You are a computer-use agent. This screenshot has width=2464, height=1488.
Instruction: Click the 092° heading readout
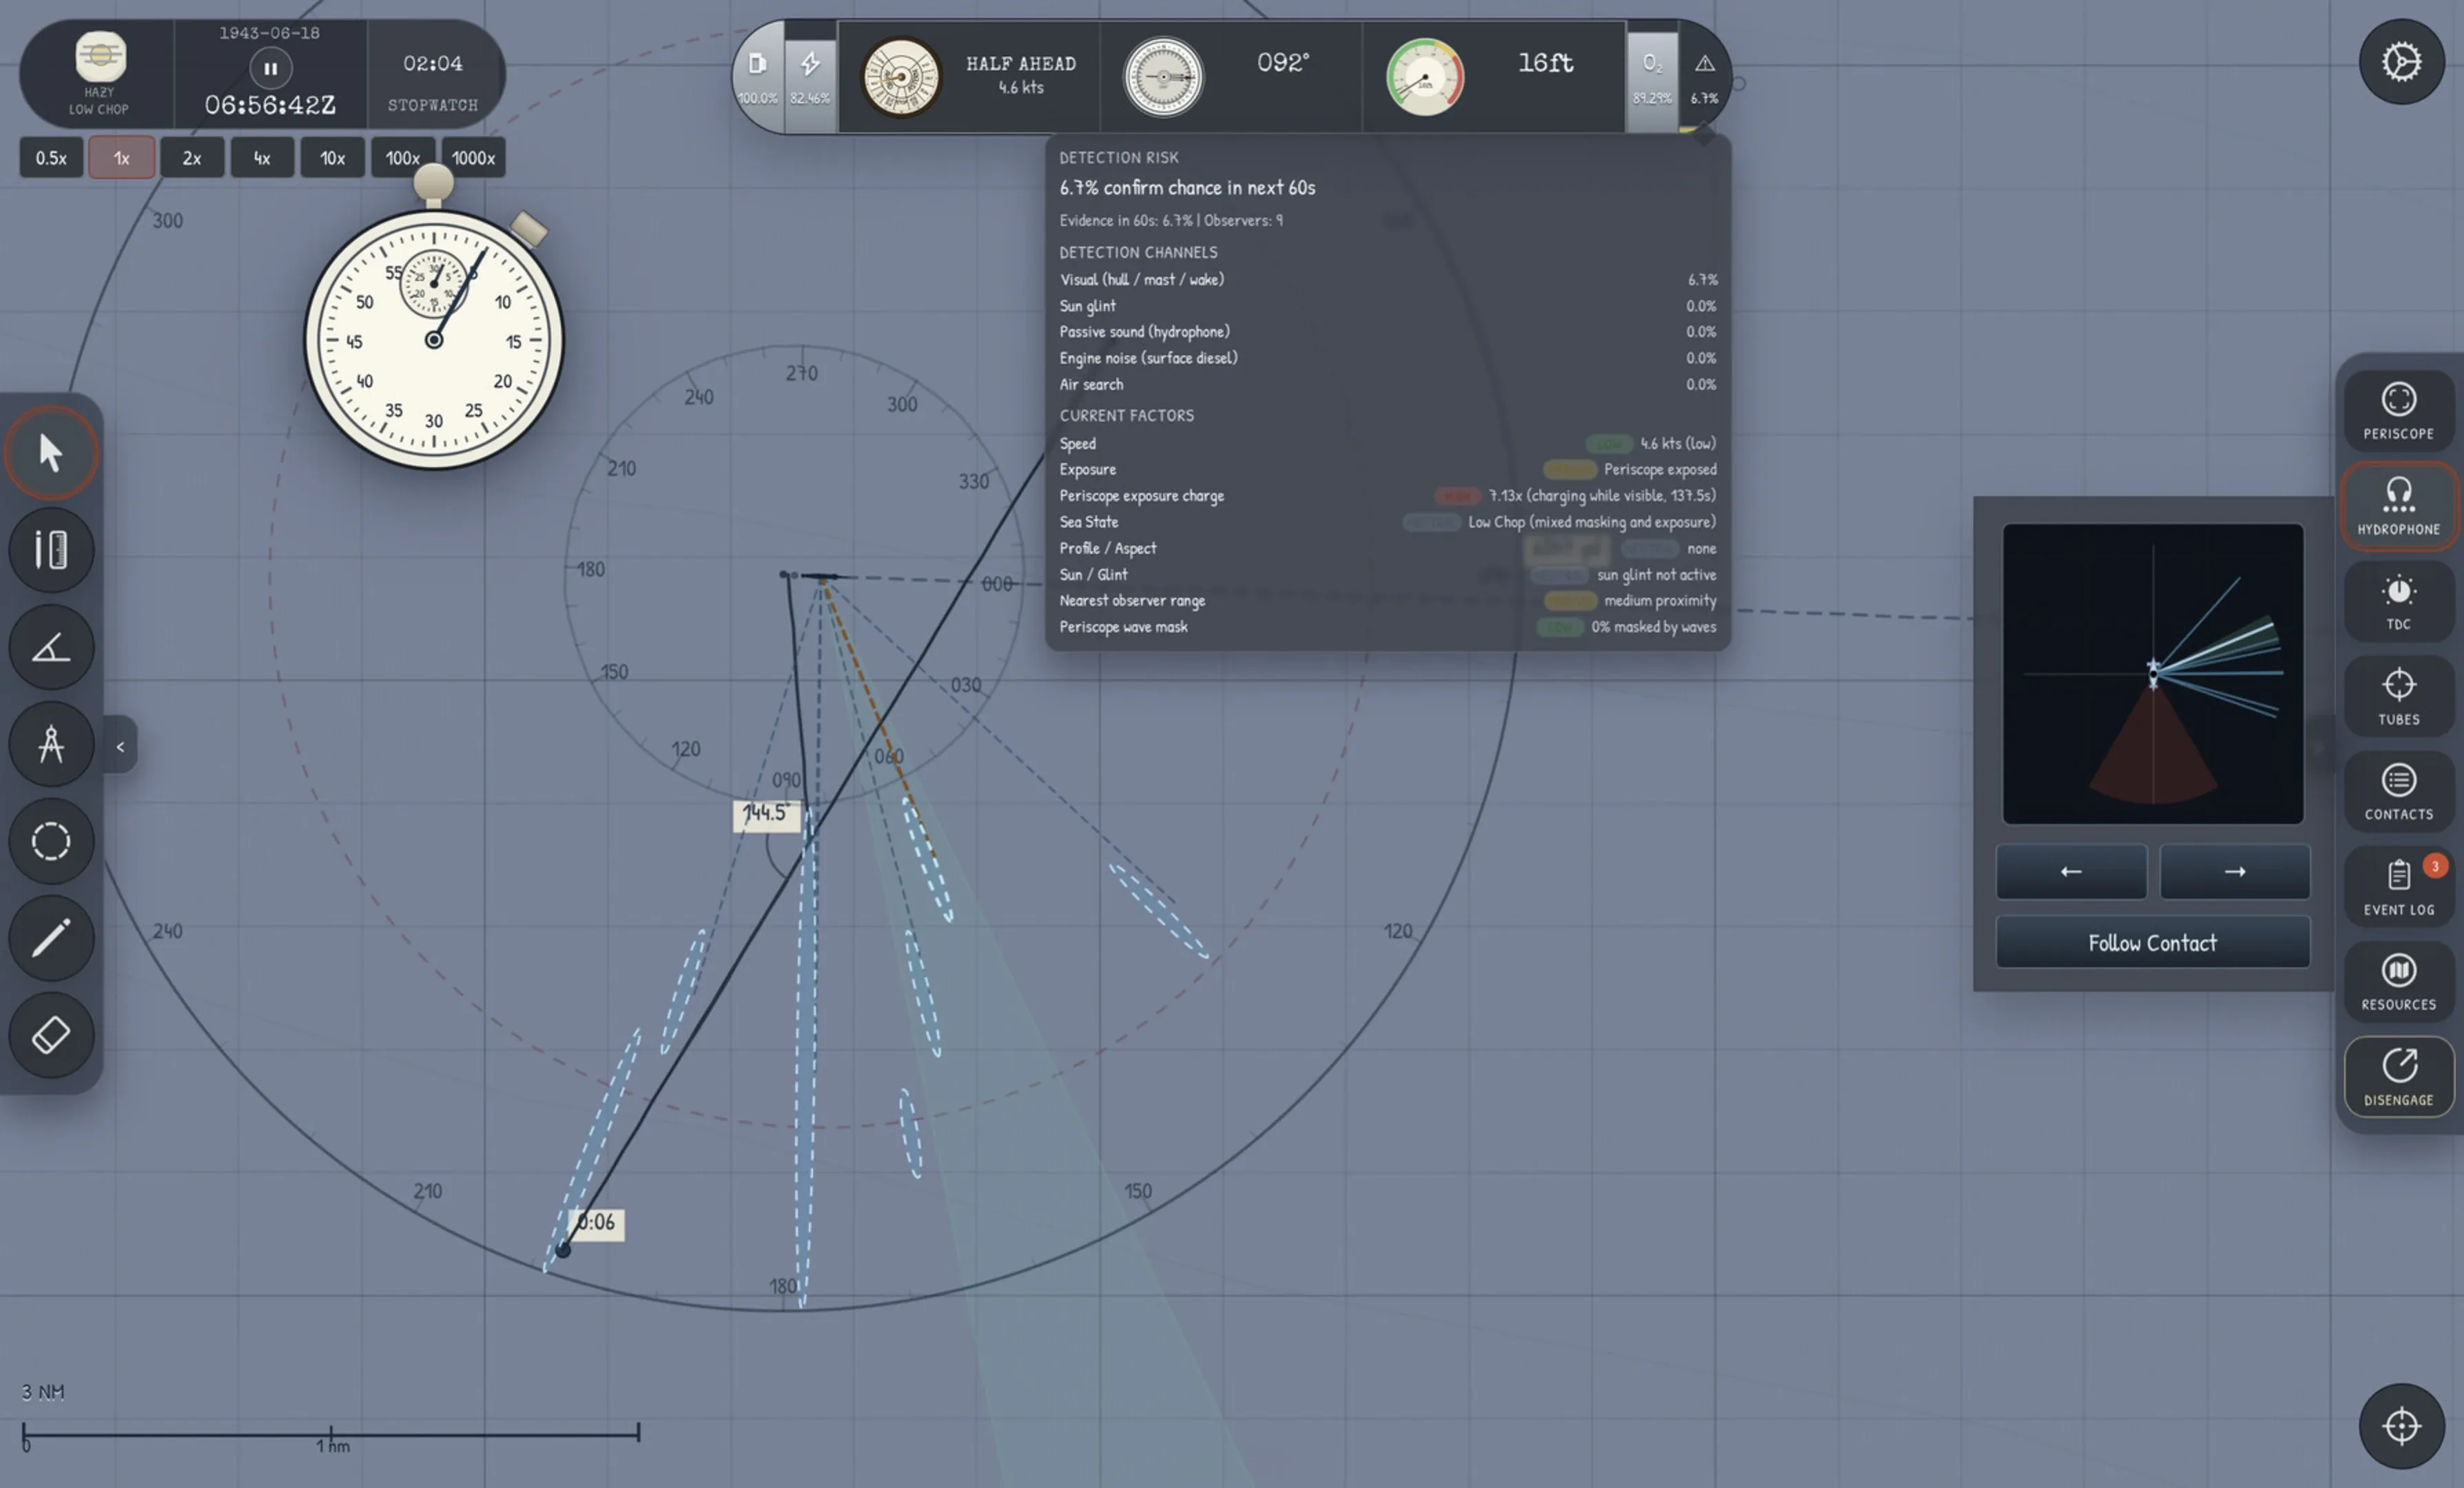click(x=1283, y=63)
